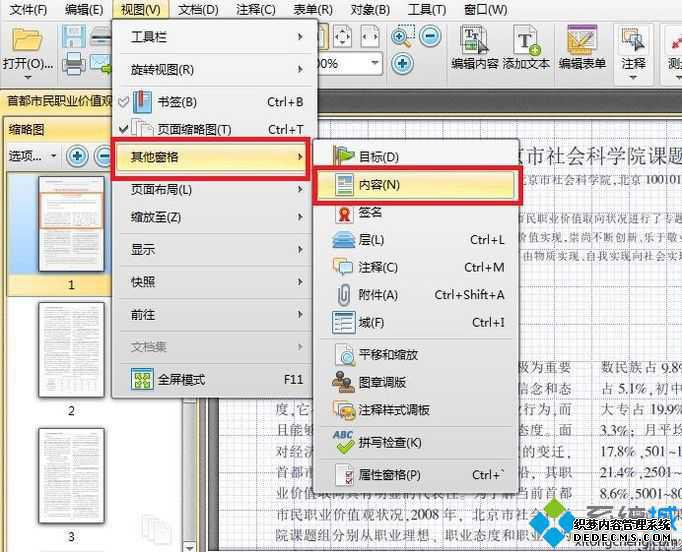Viewport: 682px width, 552px height.
Task: Open the 注释(C) pane in submenu
Action: point(417,267)
